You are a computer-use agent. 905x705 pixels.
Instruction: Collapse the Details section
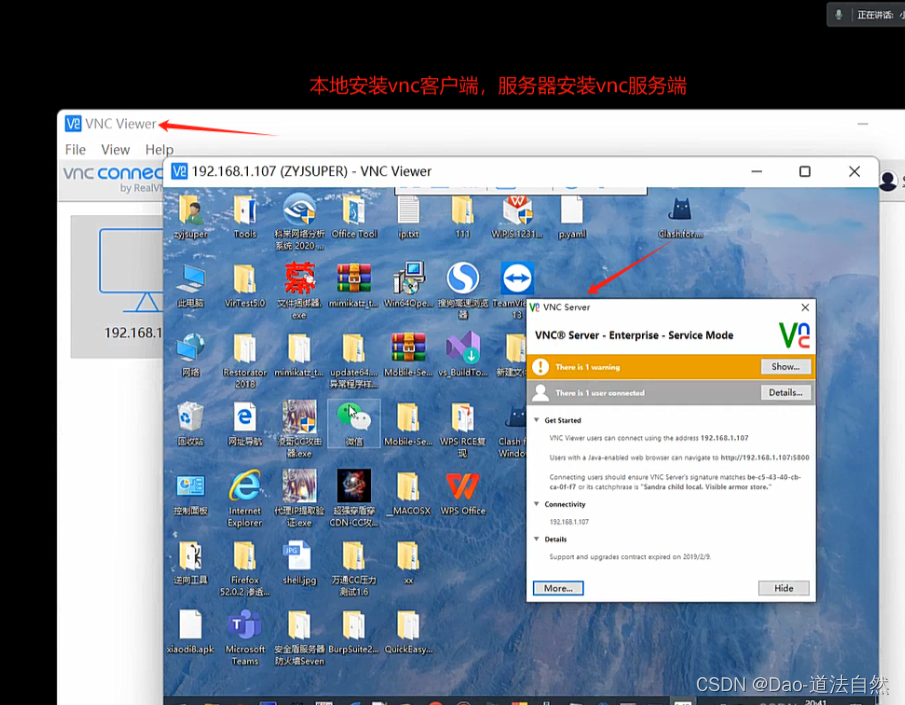(x=537, y=539)
